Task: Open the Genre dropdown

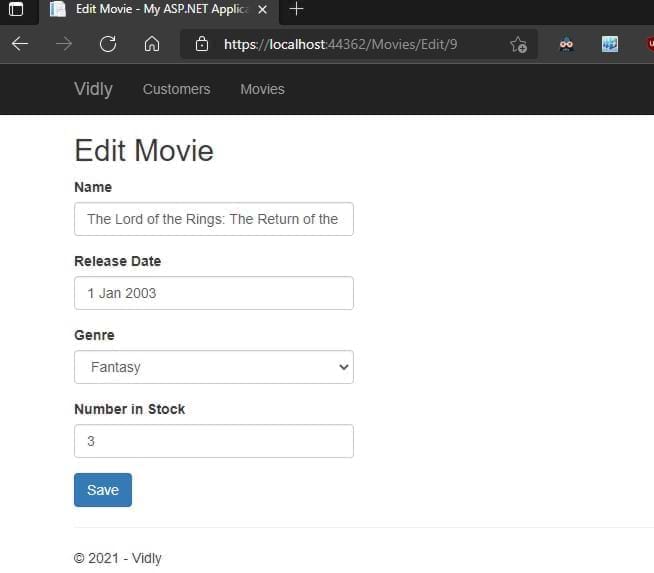Action: (x=214, y=367)
